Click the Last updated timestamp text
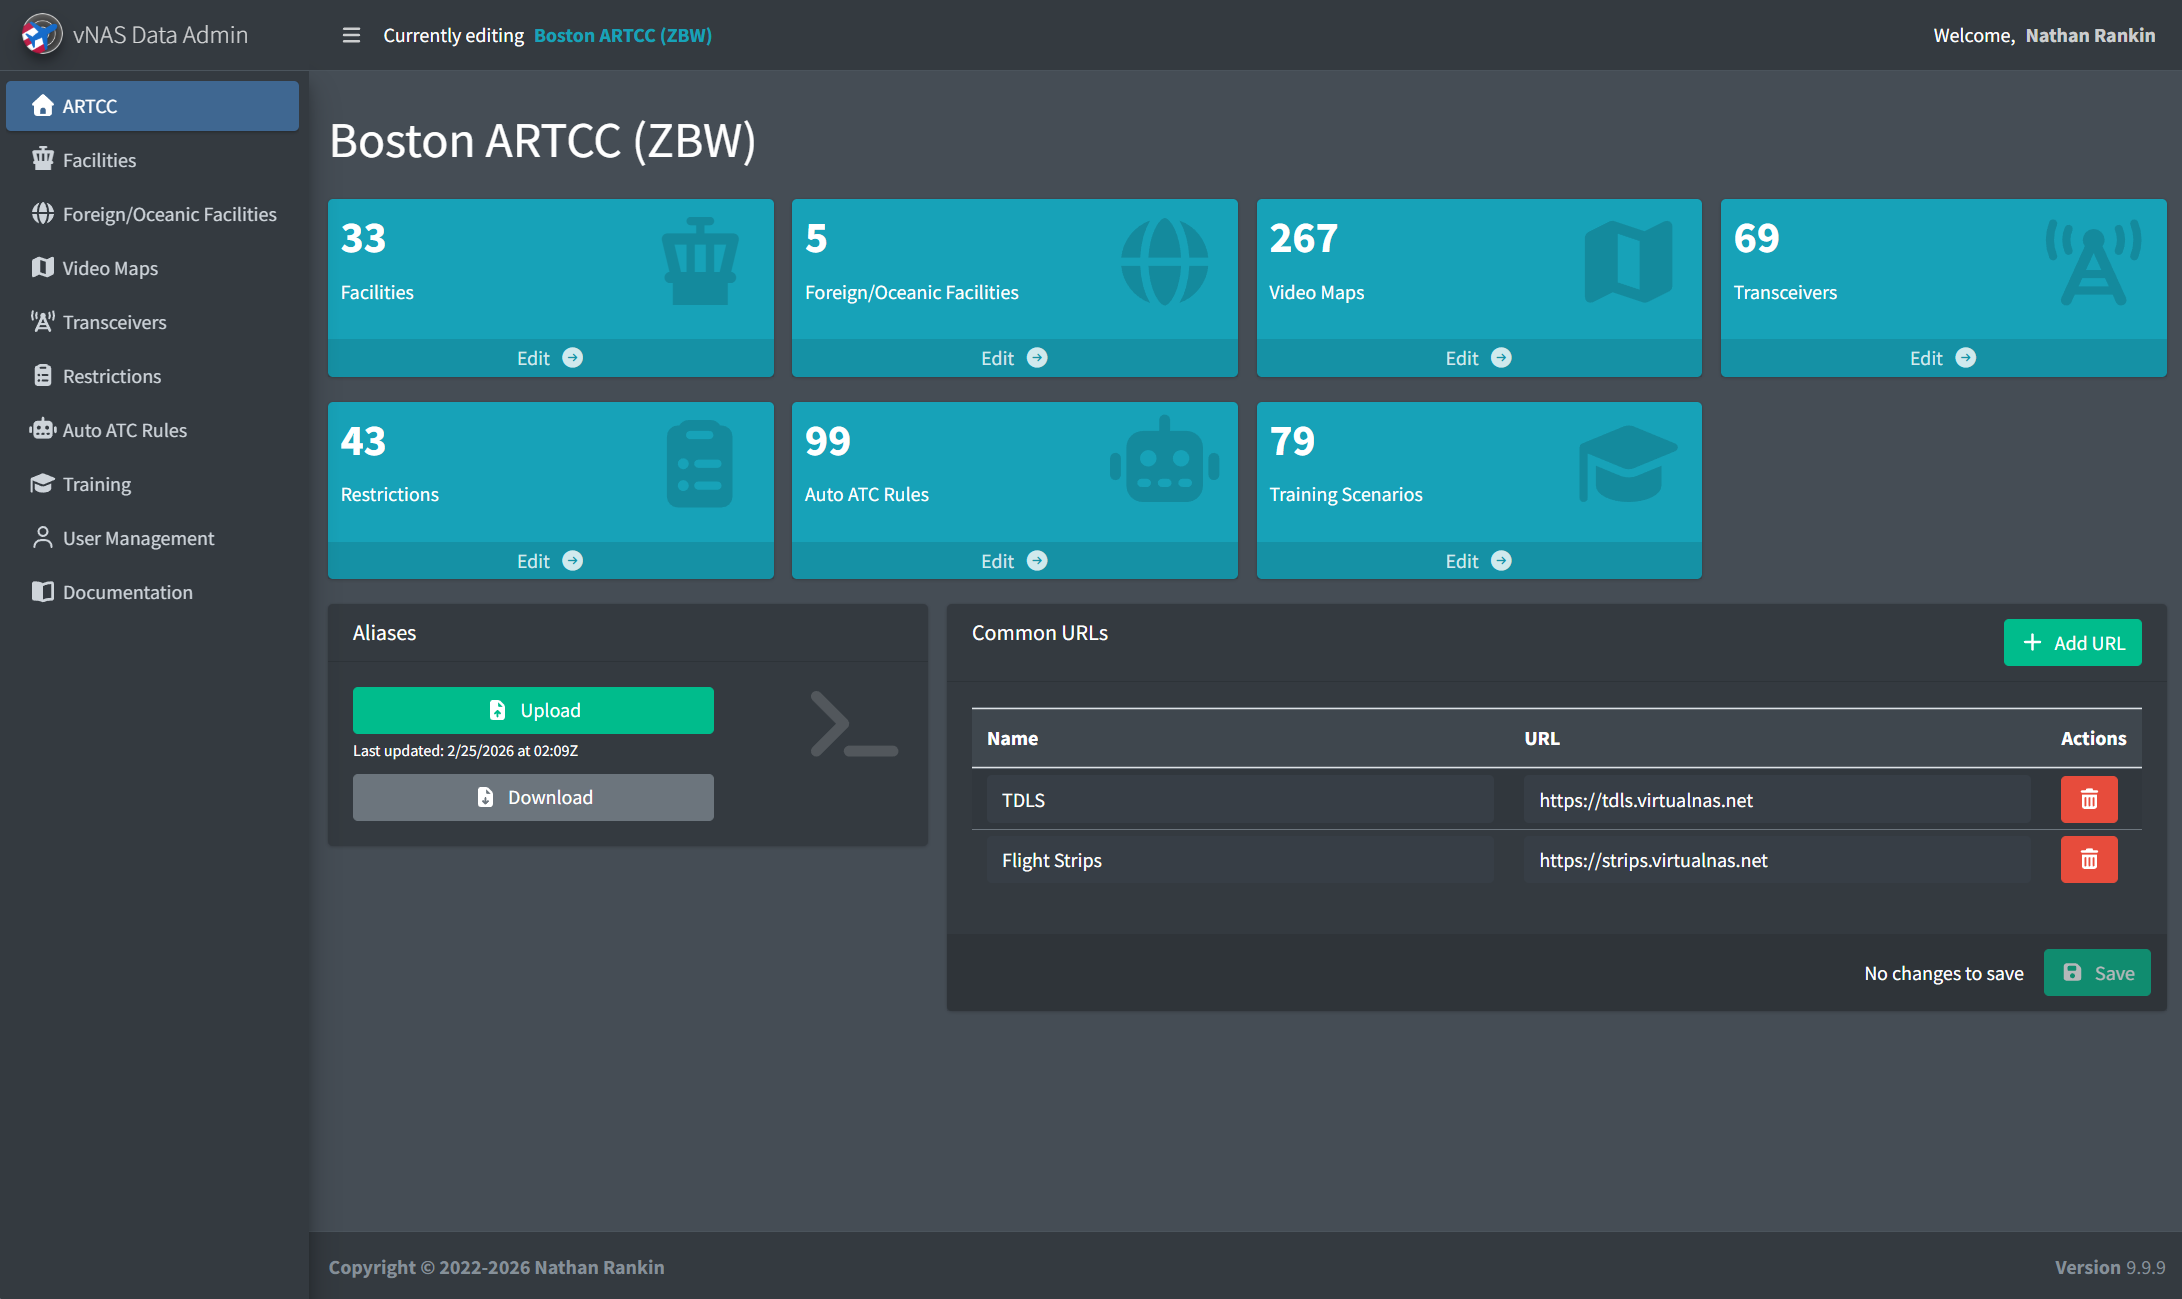2182x1299 pixels. (465, 751)
